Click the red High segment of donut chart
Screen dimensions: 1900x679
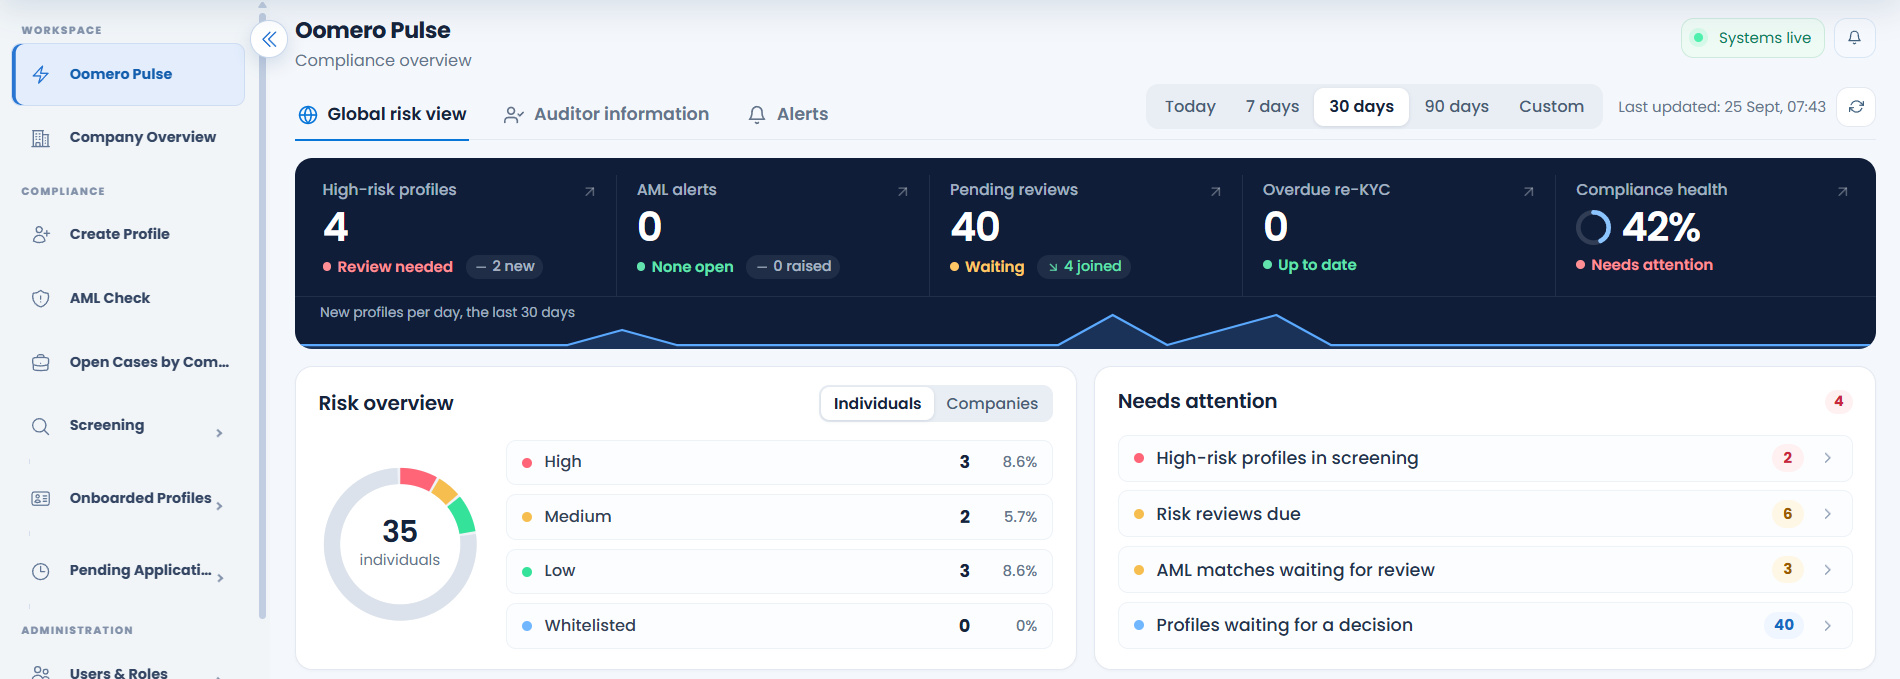point(417,477)
